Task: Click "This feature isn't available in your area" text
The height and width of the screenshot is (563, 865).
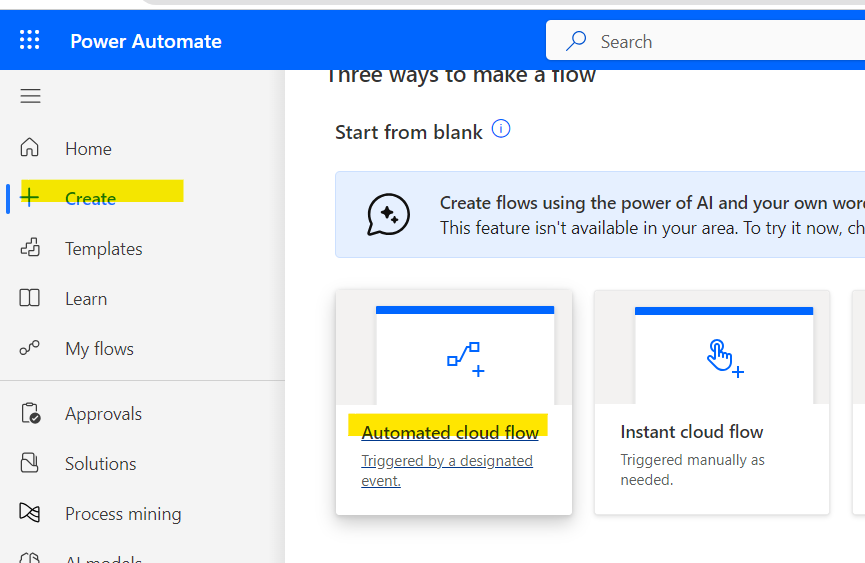Action: click(x=588, y=228)
